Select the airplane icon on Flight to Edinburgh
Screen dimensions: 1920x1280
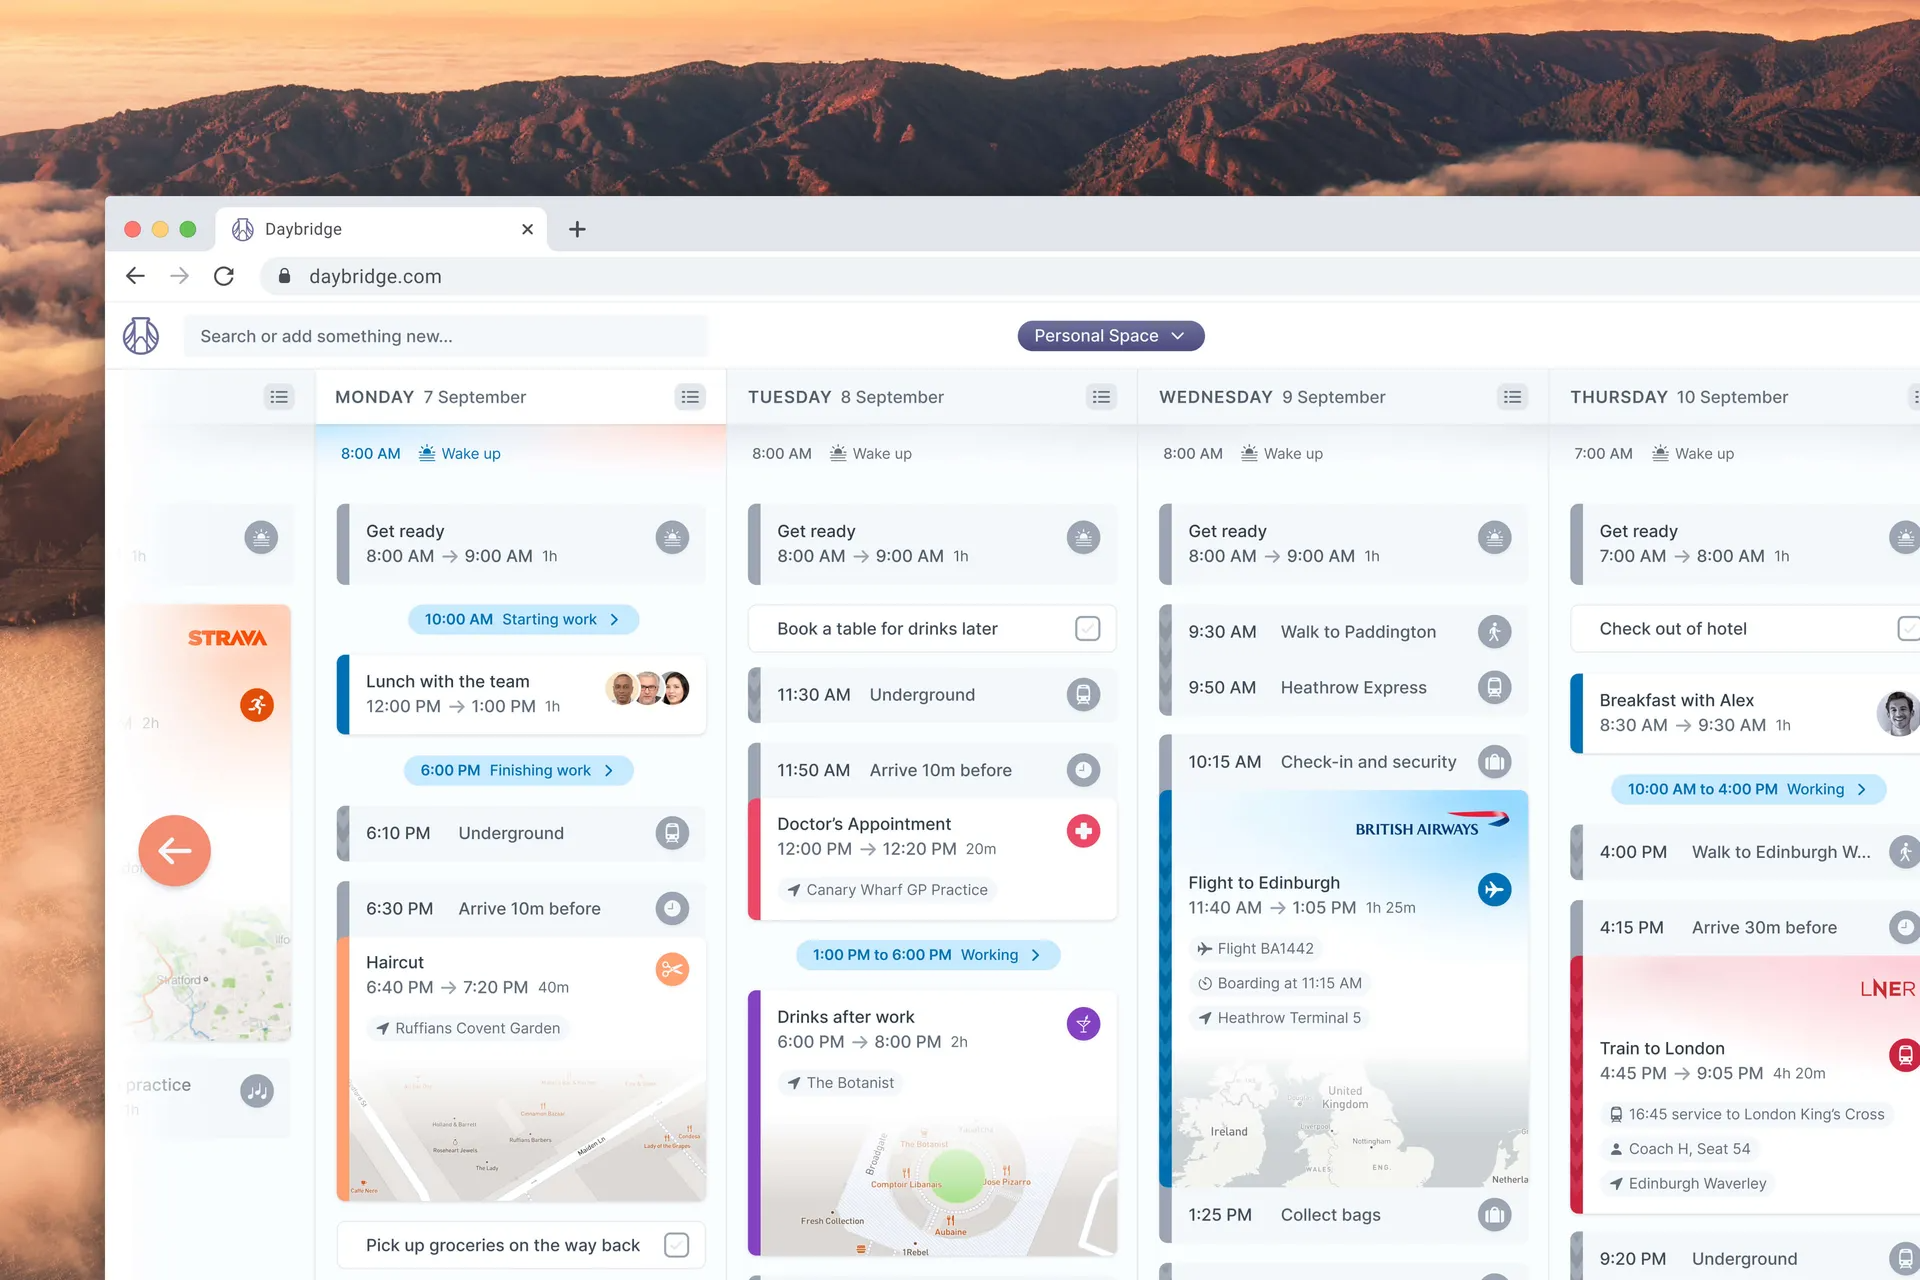click(x=1494, y=889)
